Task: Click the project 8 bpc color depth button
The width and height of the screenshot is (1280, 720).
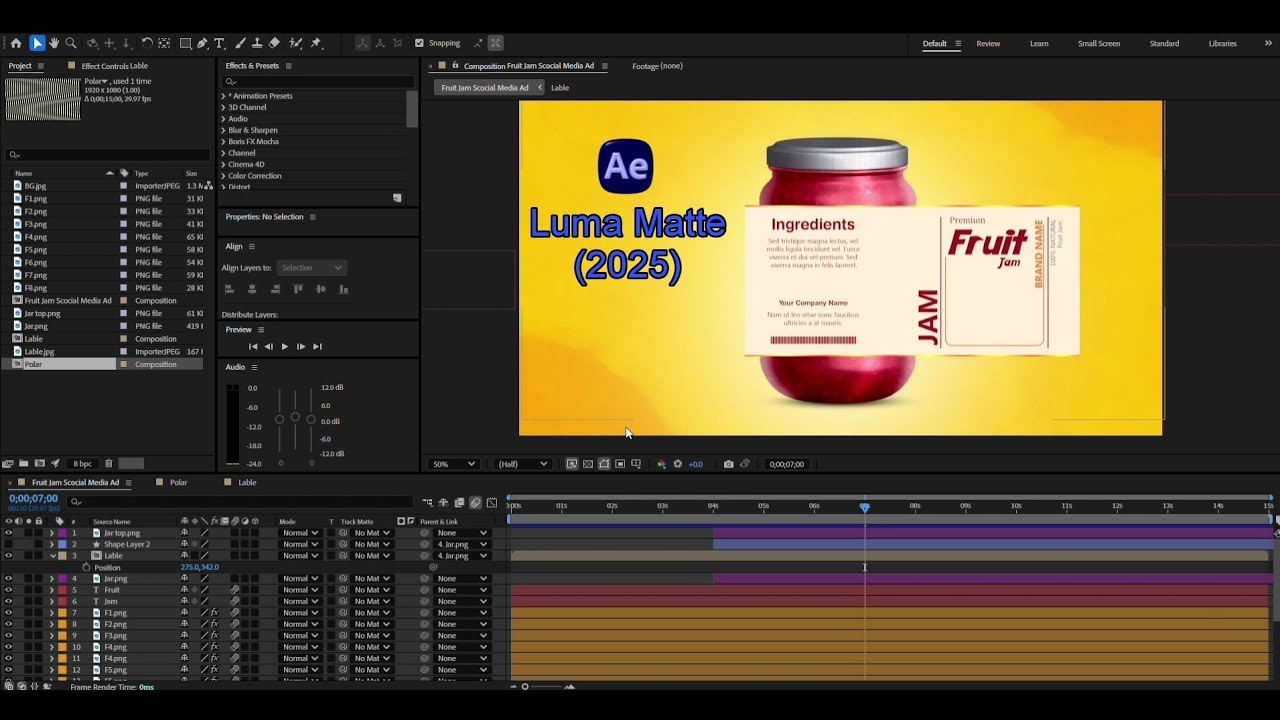Action: click(x=82, y=464)
